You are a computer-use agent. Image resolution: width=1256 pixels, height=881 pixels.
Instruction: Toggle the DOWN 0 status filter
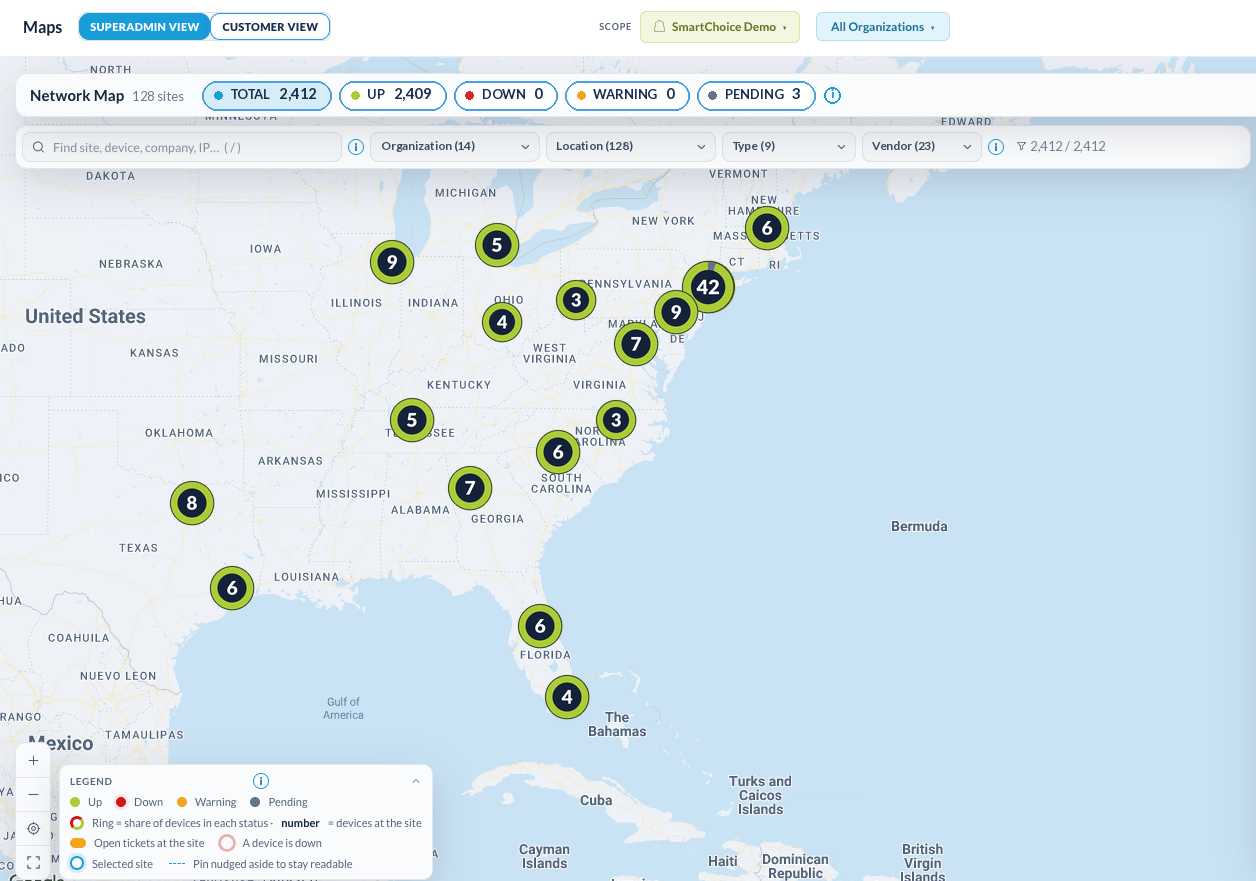[x=506, y=95]
